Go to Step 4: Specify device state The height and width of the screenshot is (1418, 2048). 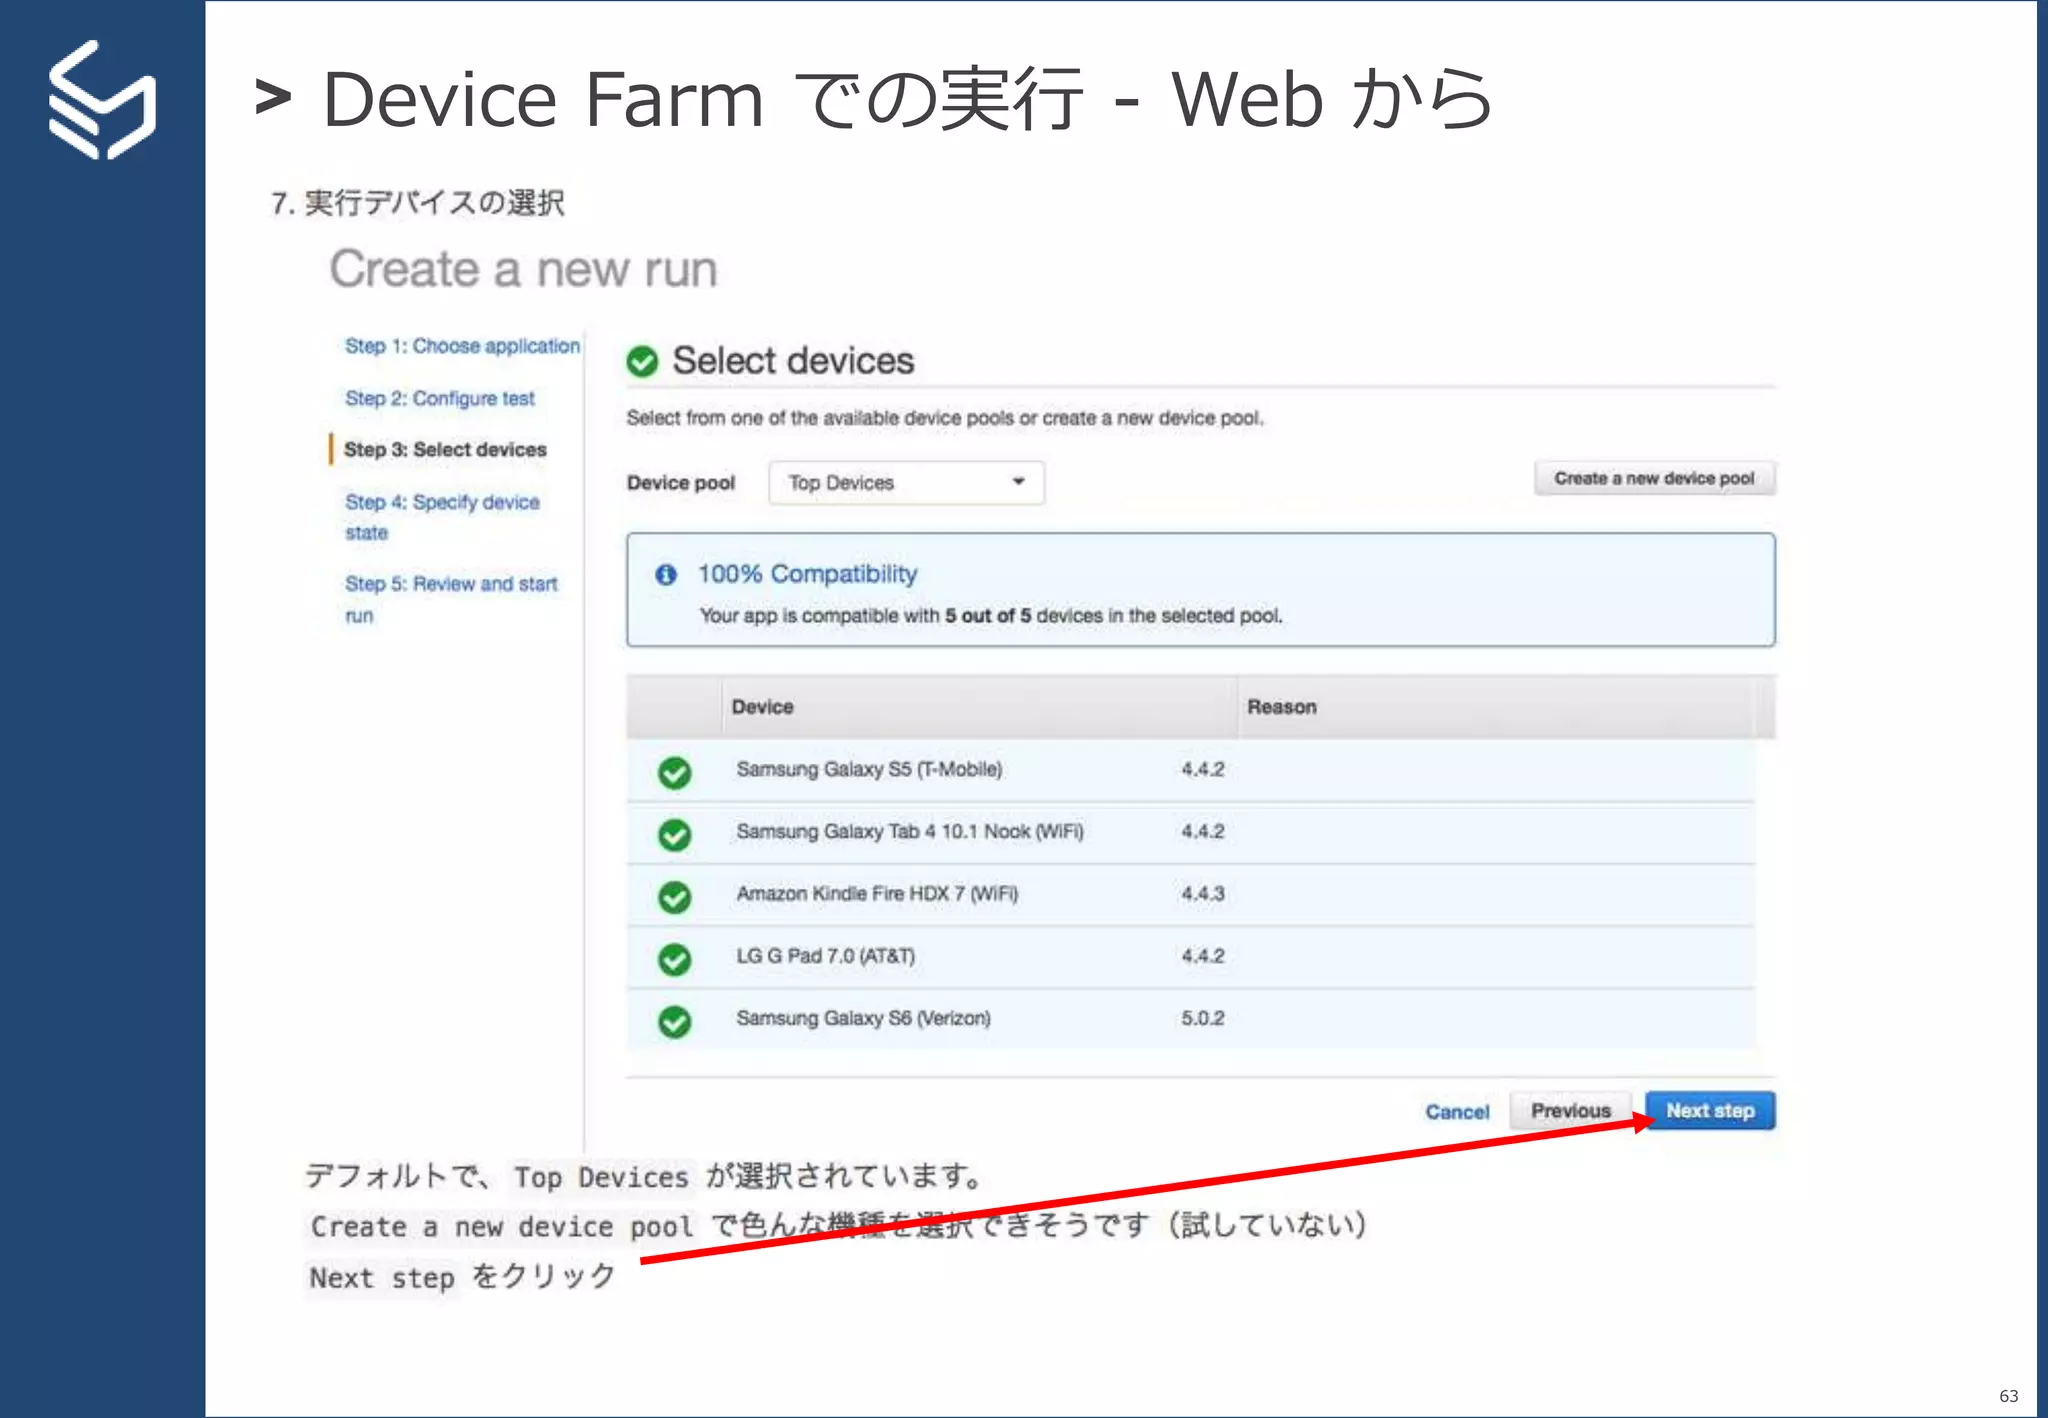[442, 517]
